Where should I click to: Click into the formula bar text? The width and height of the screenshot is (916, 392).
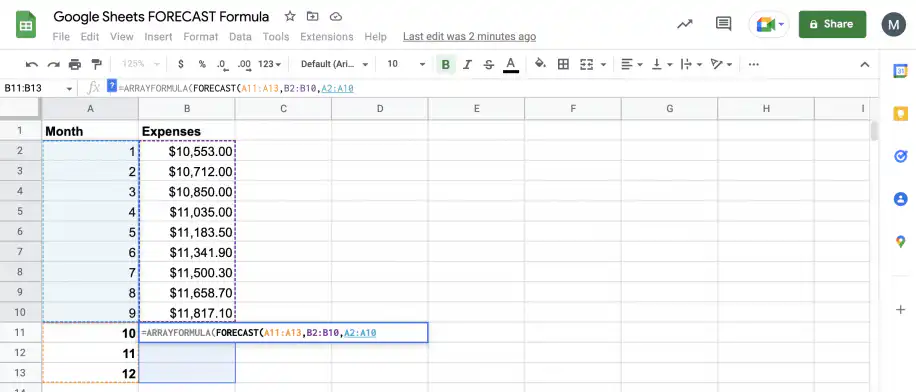236,88
